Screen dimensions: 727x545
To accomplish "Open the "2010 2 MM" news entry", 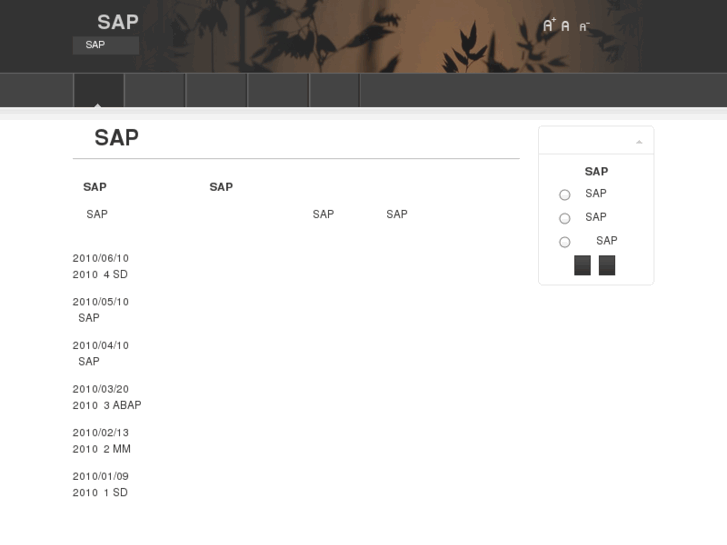I will 102,449.
